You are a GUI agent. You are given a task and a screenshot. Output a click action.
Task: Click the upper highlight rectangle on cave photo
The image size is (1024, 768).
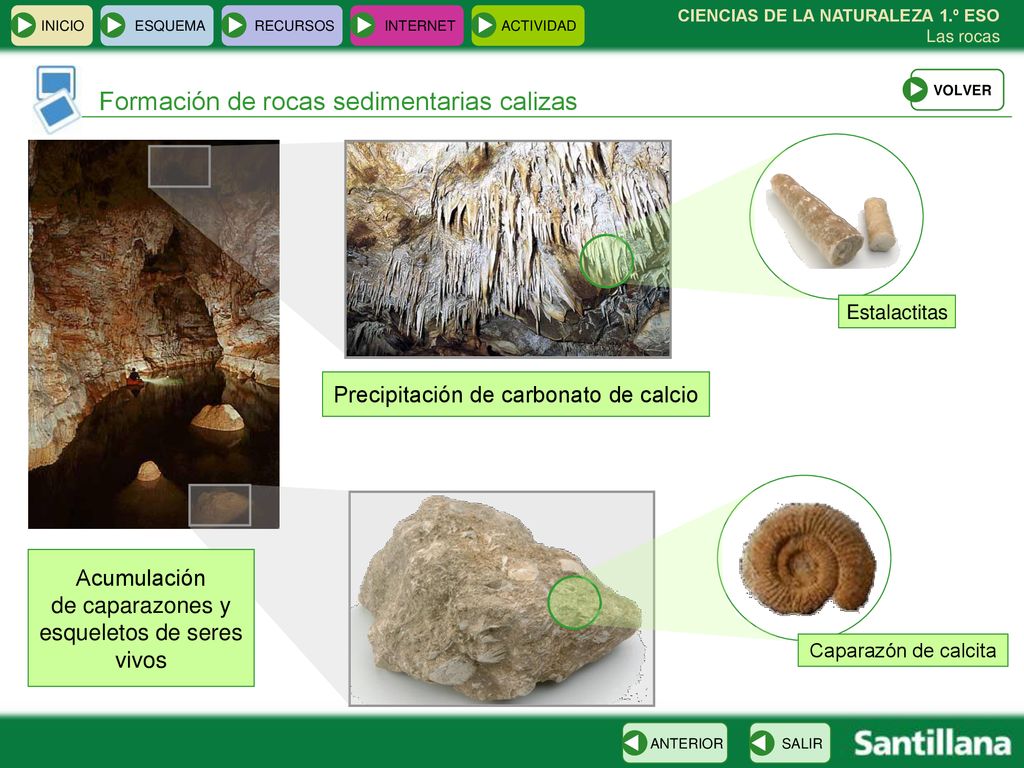click(x=180, y=166)
